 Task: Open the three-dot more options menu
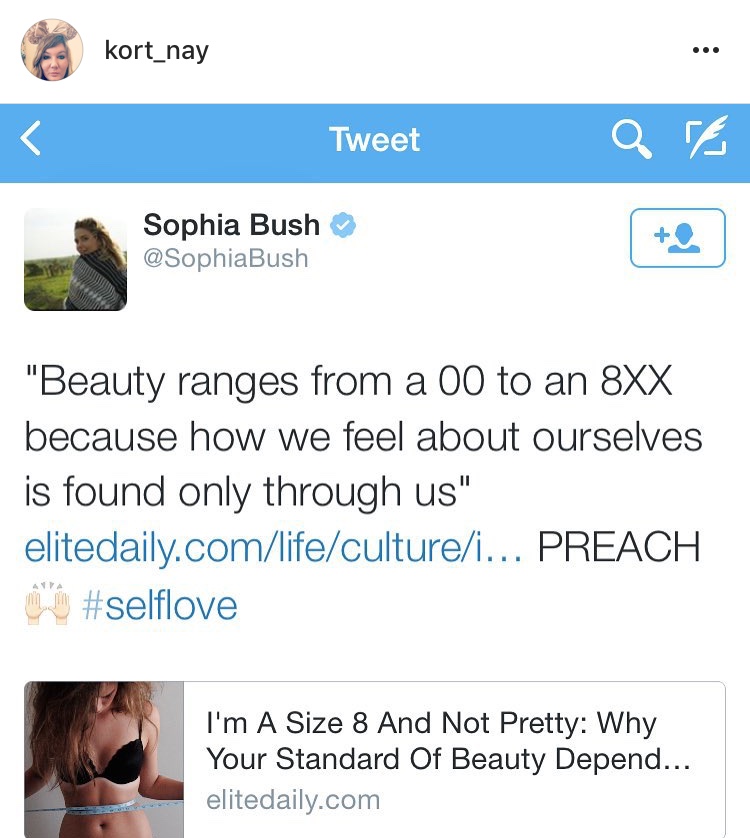tap(705, 51)
